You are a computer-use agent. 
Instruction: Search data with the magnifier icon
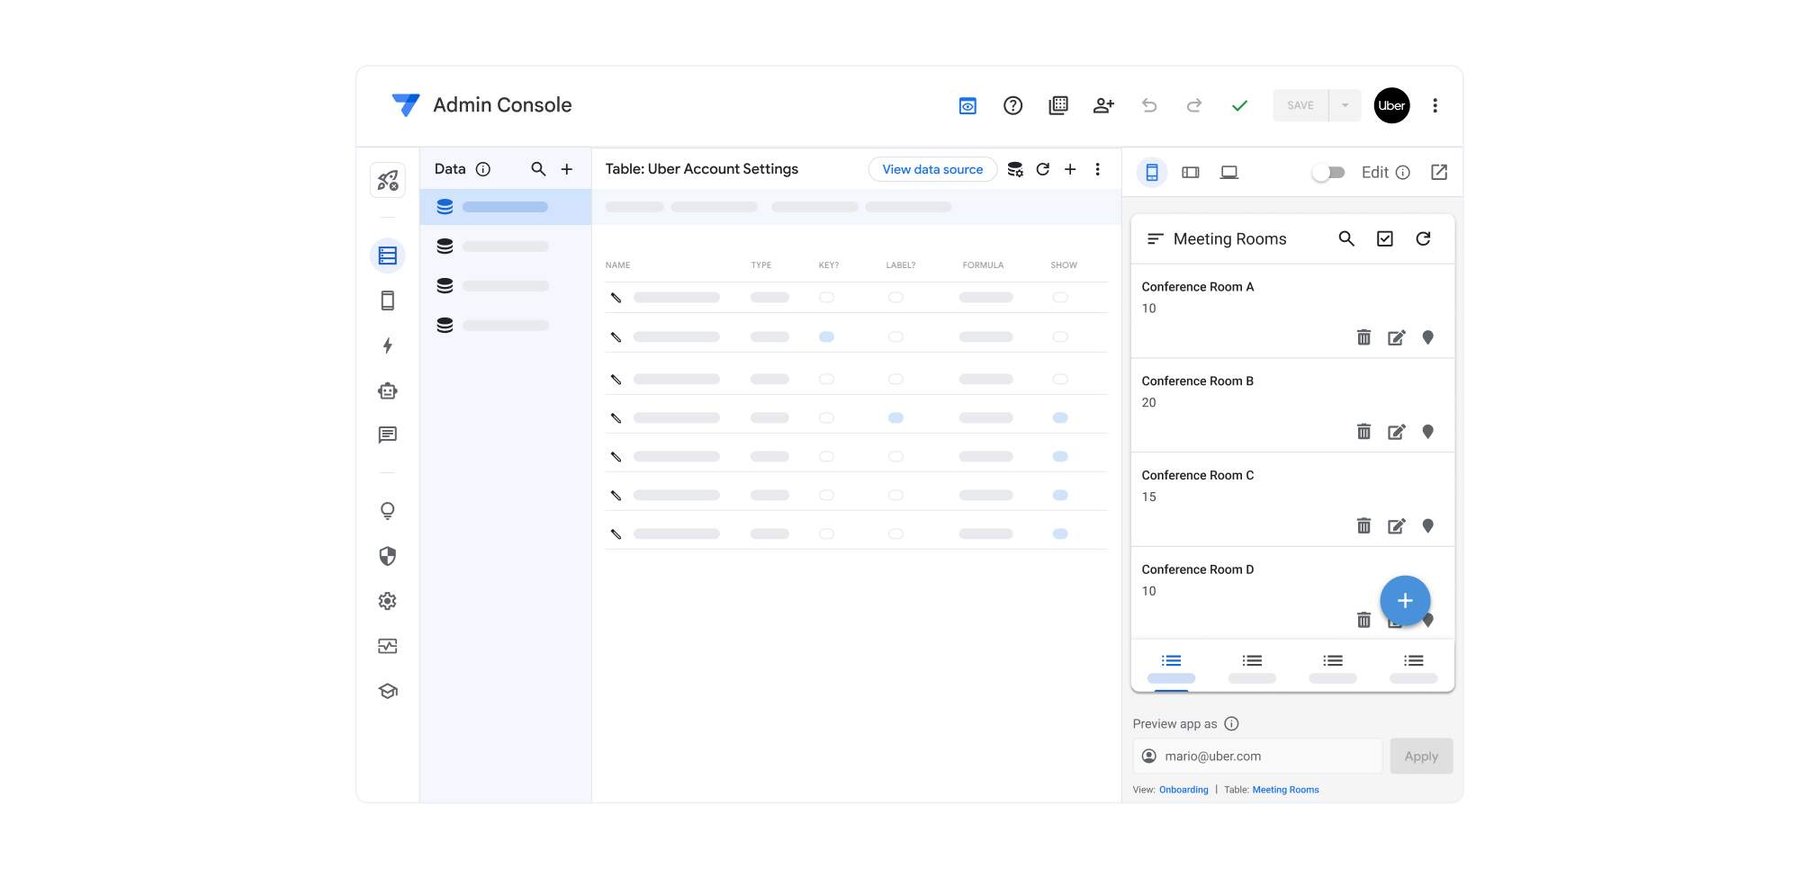[x=538, y=169]
